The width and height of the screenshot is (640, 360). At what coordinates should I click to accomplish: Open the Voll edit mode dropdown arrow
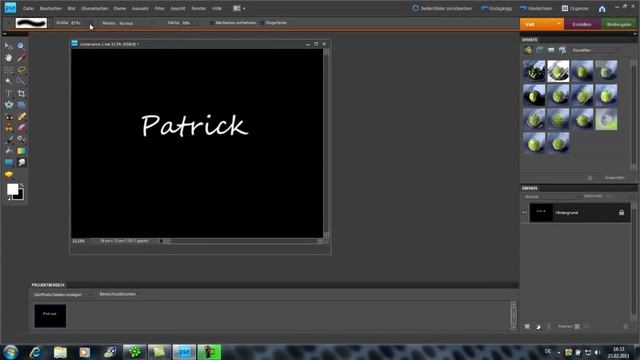click(x=559, y=24)
